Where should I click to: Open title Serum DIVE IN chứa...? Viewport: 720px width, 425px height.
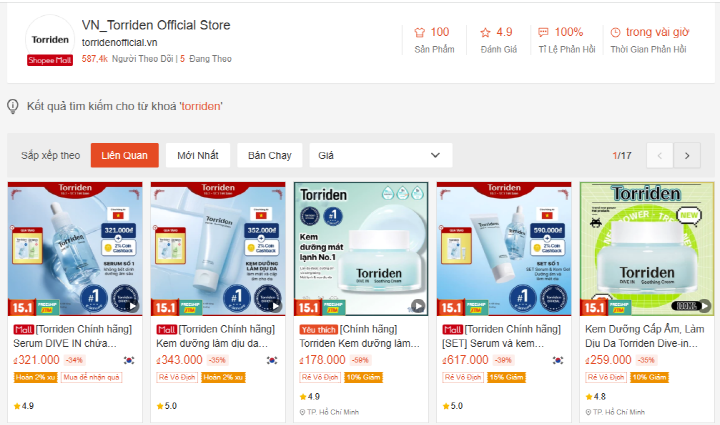(65, 343)
